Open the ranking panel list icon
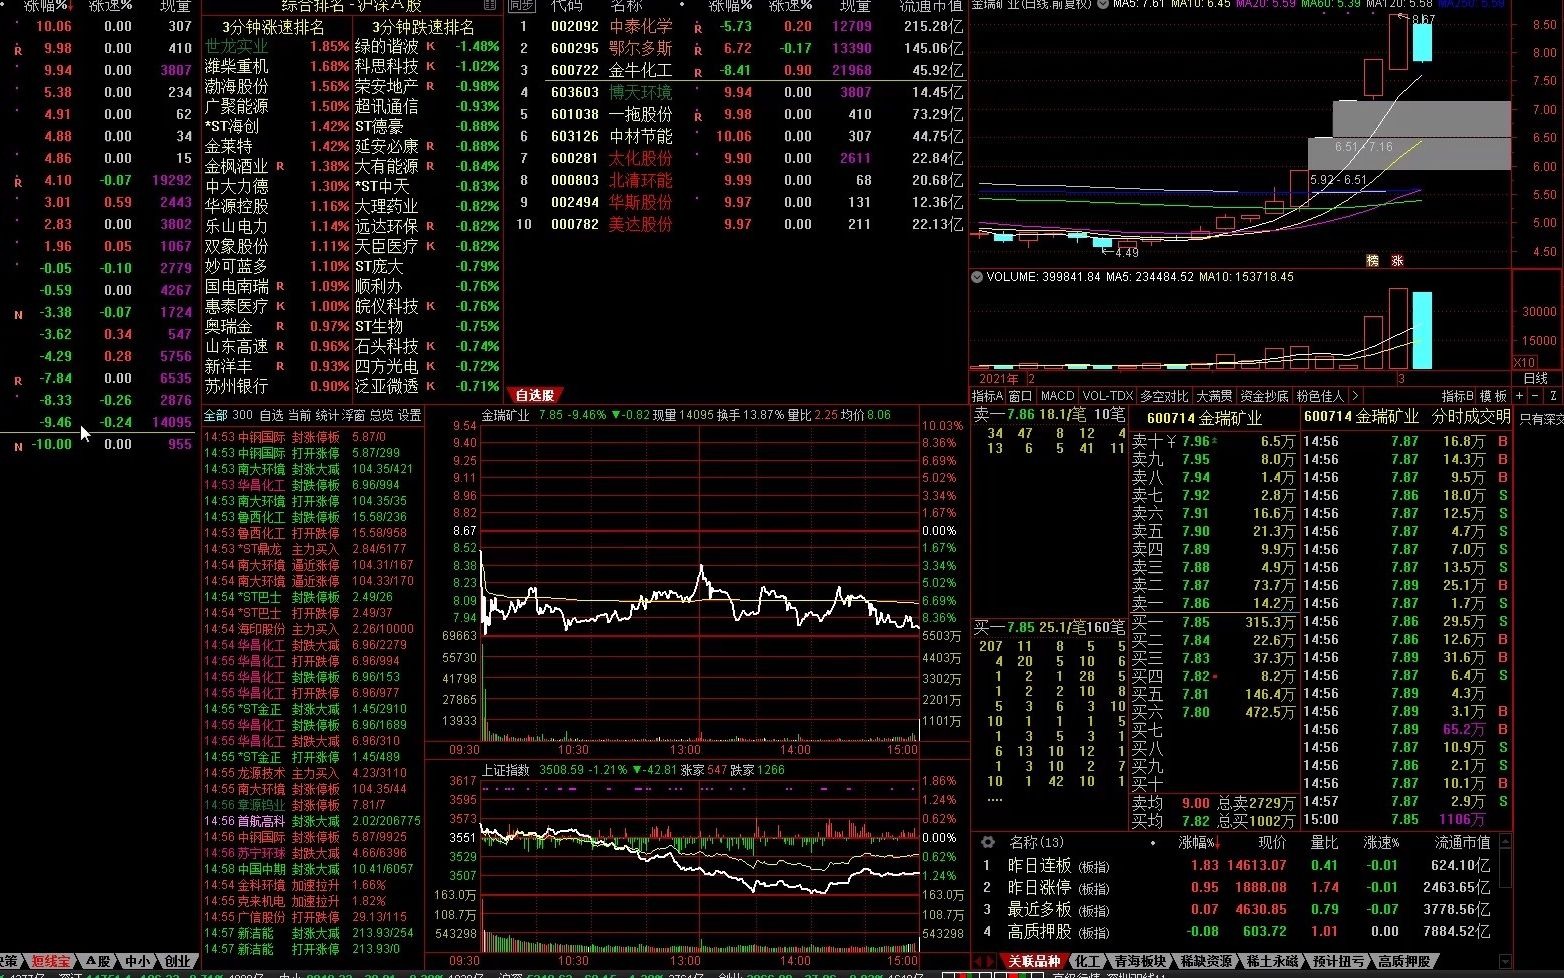The width and height of the screenshot is (1564, 978). click(490, 5)
